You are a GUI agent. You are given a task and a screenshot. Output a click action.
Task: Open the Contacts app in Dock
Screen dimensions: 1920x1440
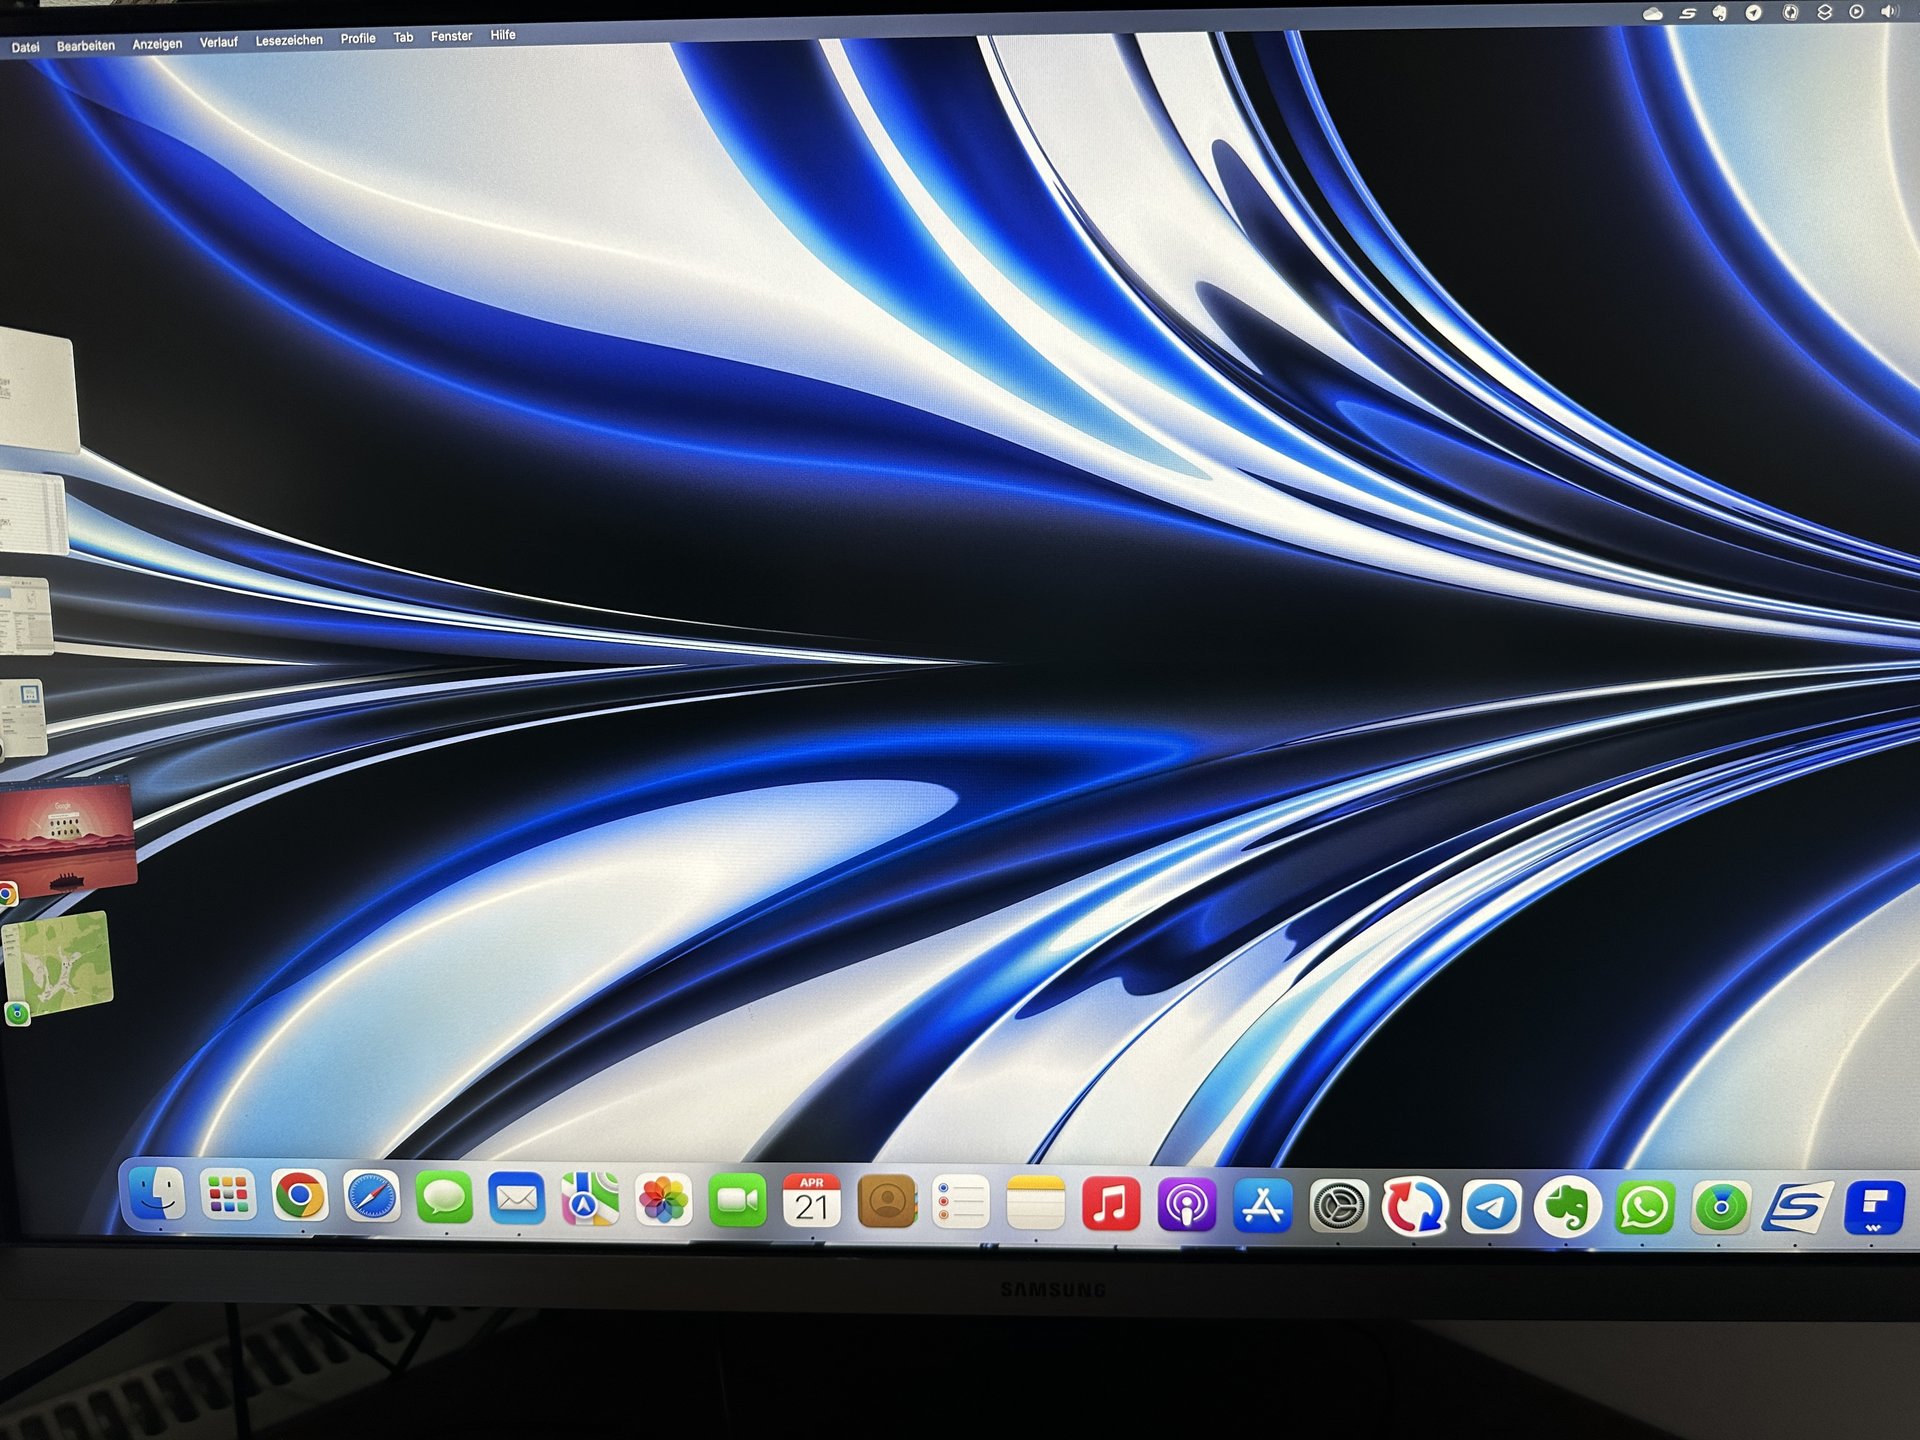887,1203
